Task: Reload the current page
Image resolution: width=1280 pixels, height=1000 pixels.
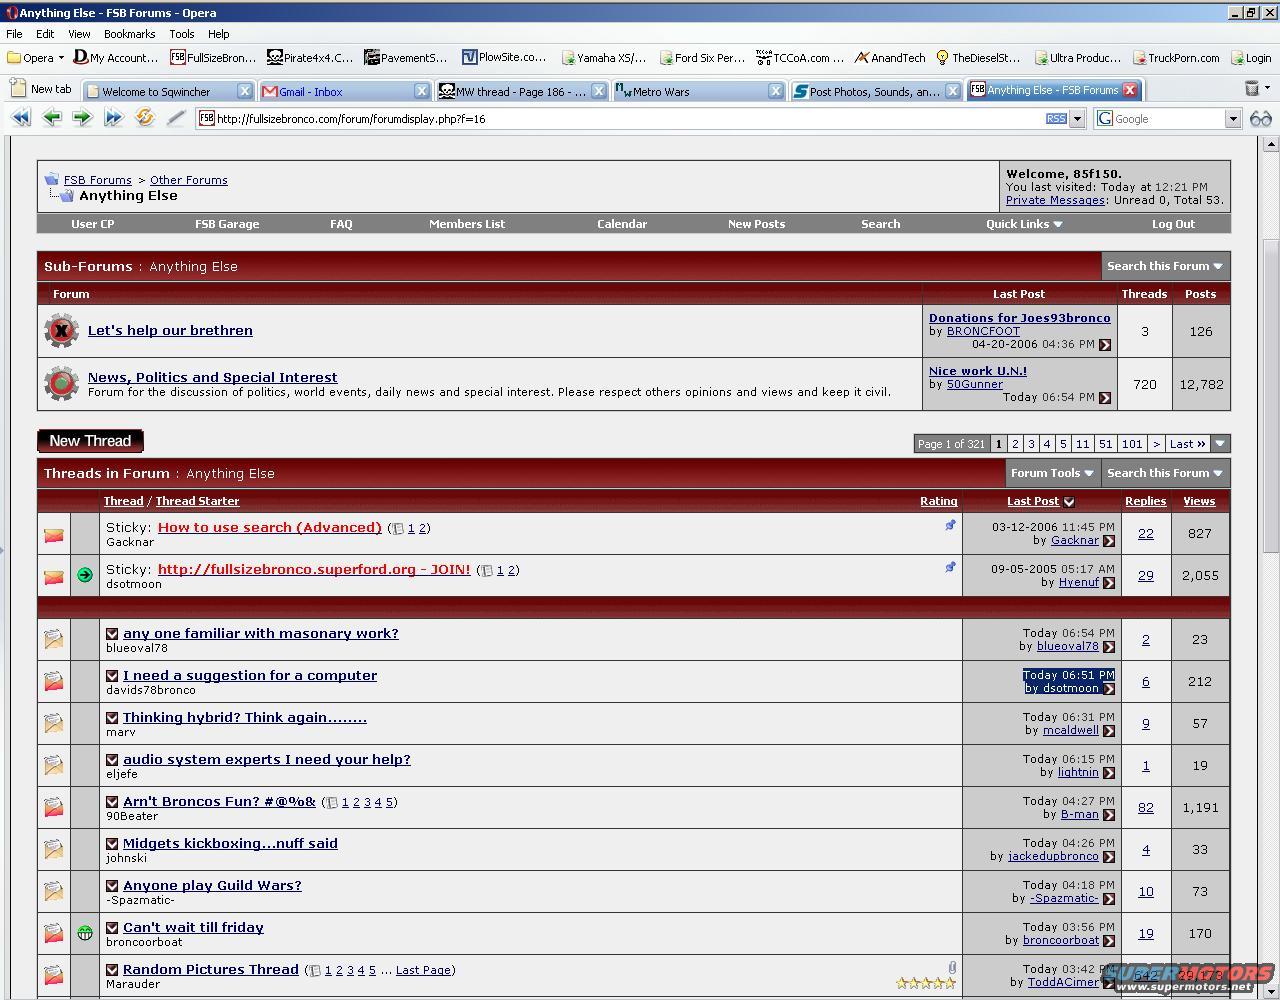Action: [145, 118]
